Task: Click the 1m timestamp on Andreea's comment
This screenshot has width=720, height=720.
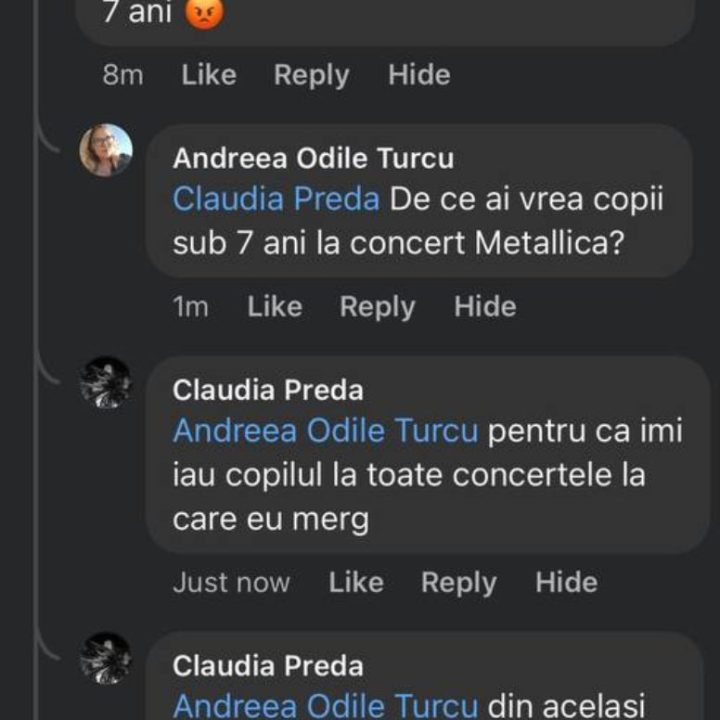Action: point(191,307)
